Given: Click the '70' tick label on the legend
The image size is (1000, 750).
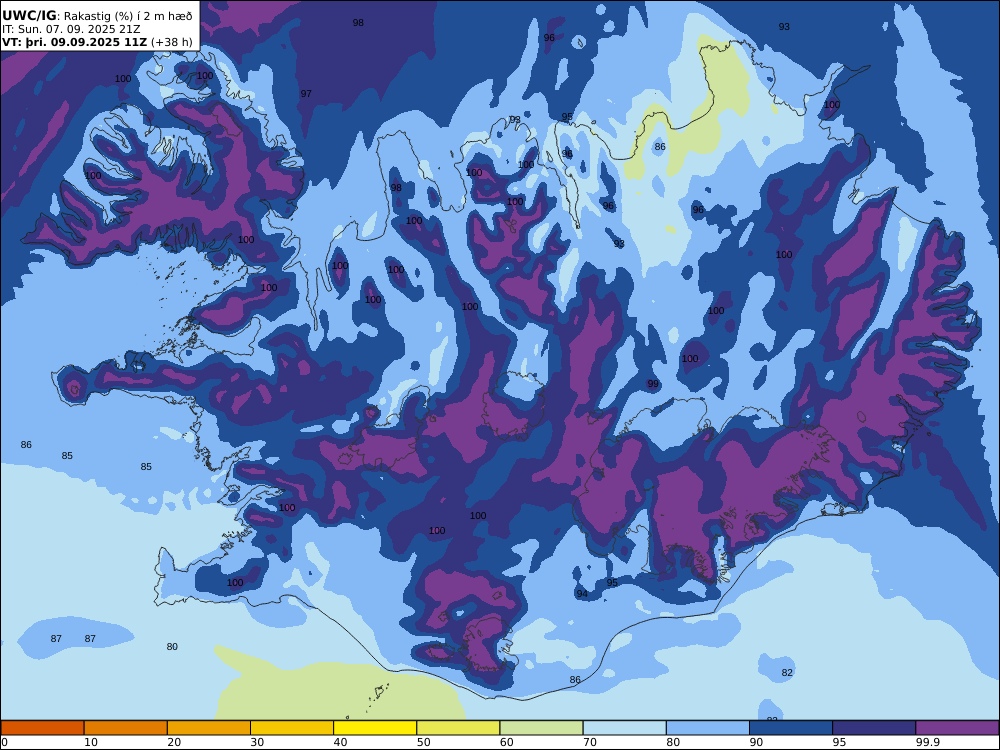Looking at the screenshot, I should point(590,742).
